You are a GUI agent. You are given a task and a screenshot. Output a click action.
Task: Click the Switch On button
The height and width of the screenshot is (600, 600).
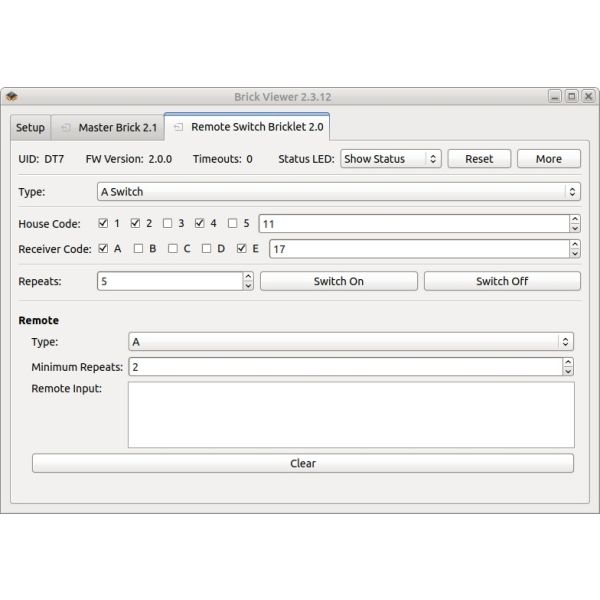coord(339,281)
